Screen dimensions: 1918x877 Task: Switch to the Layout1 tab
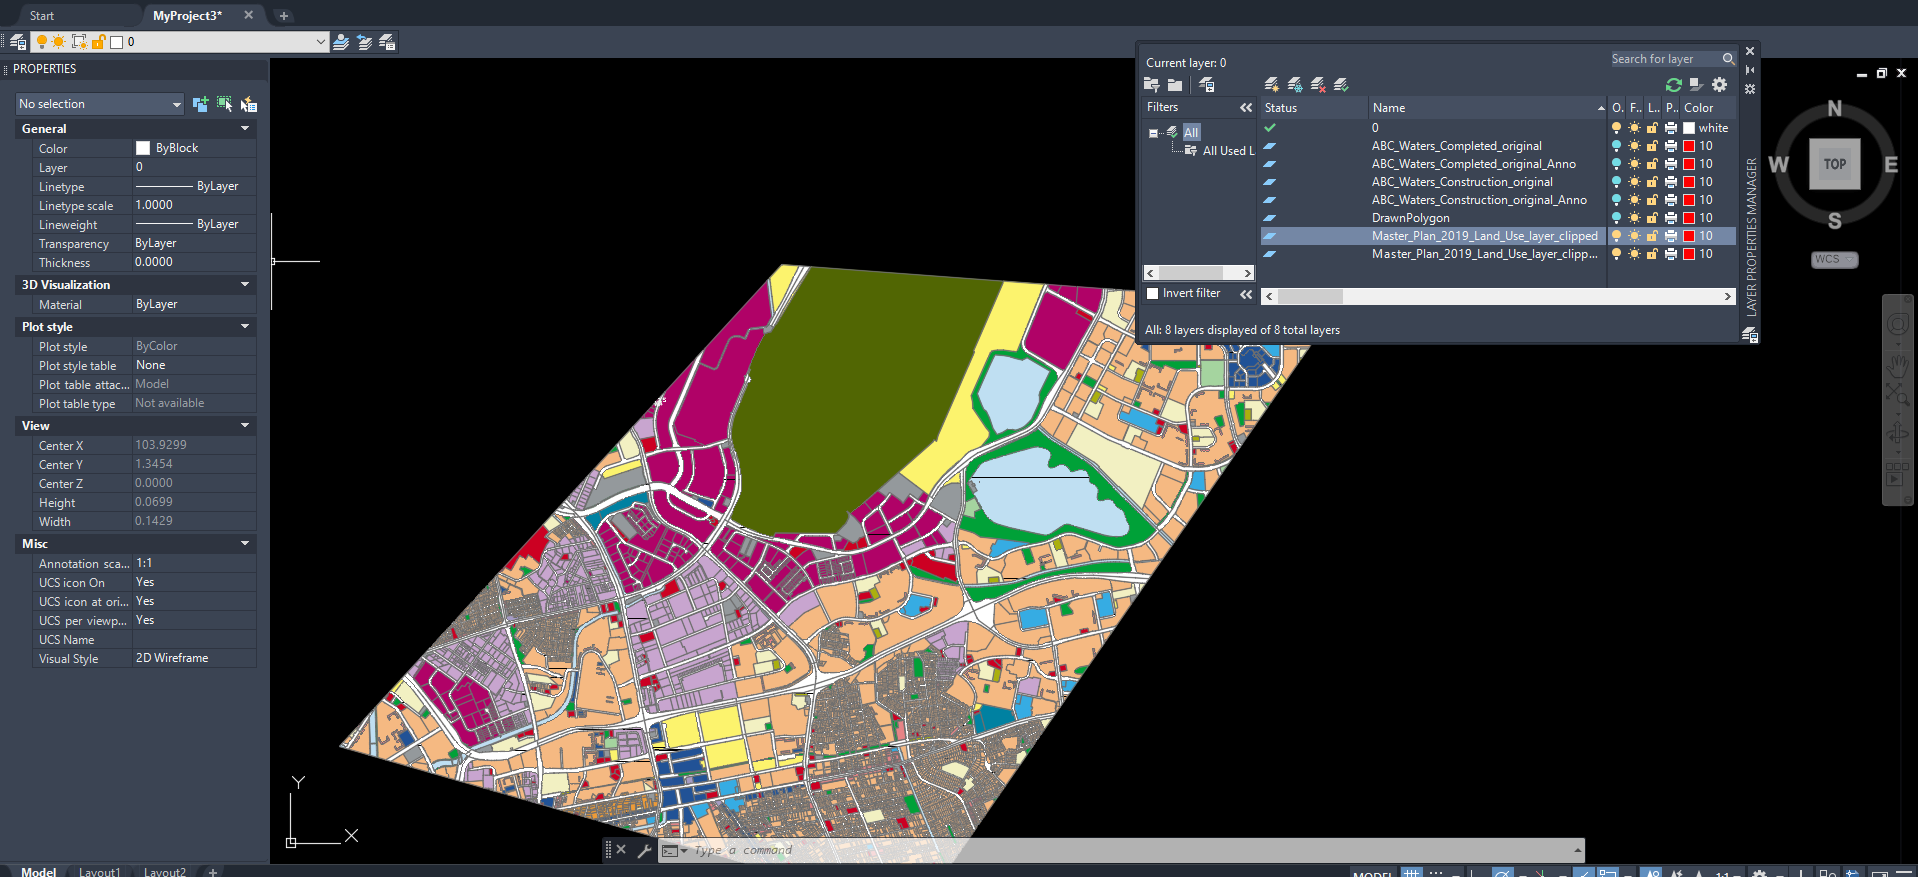coord(99,871)
